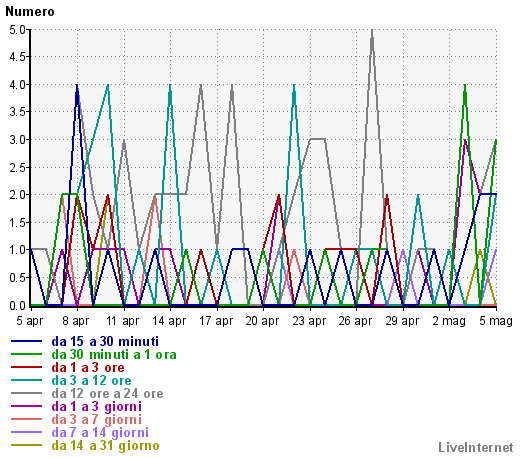Click the green legend line swatch
The width and height of the screenshot is (520, 457).
pyautogui.click(x=26, y=354)
